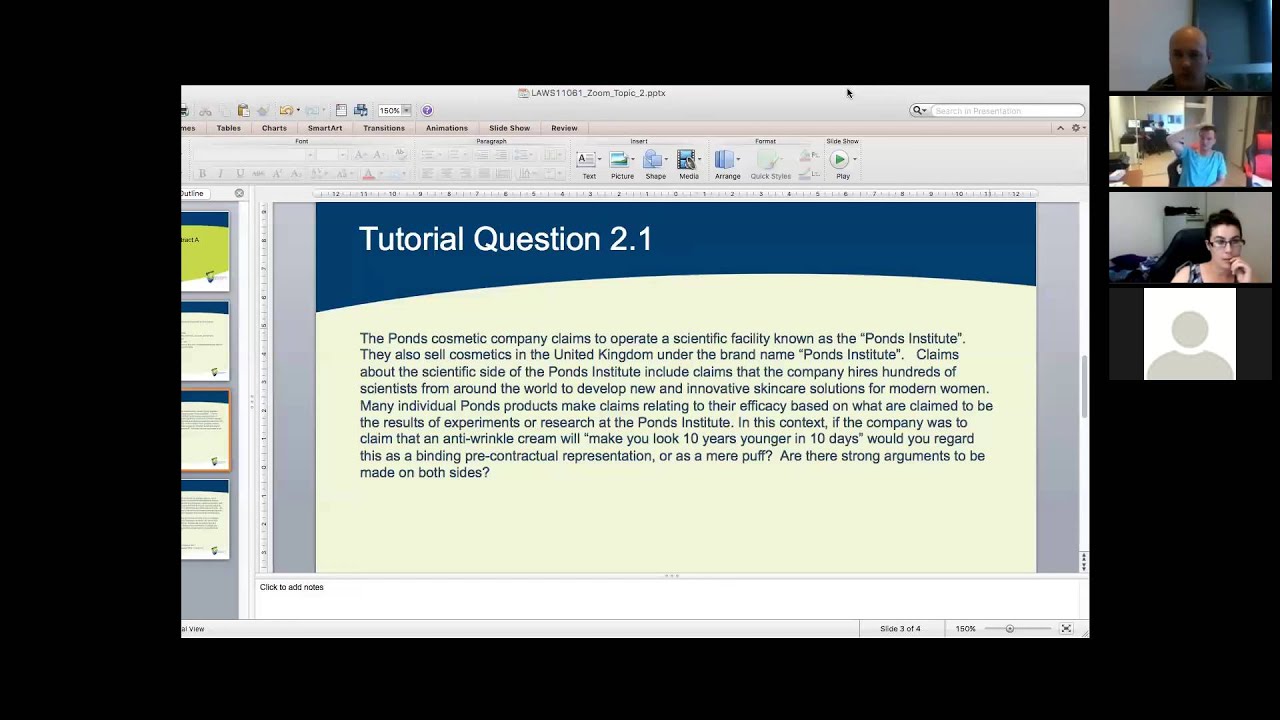Close the Outline pane with X
The image size is (1280, 720).
(x=239, y=193)
